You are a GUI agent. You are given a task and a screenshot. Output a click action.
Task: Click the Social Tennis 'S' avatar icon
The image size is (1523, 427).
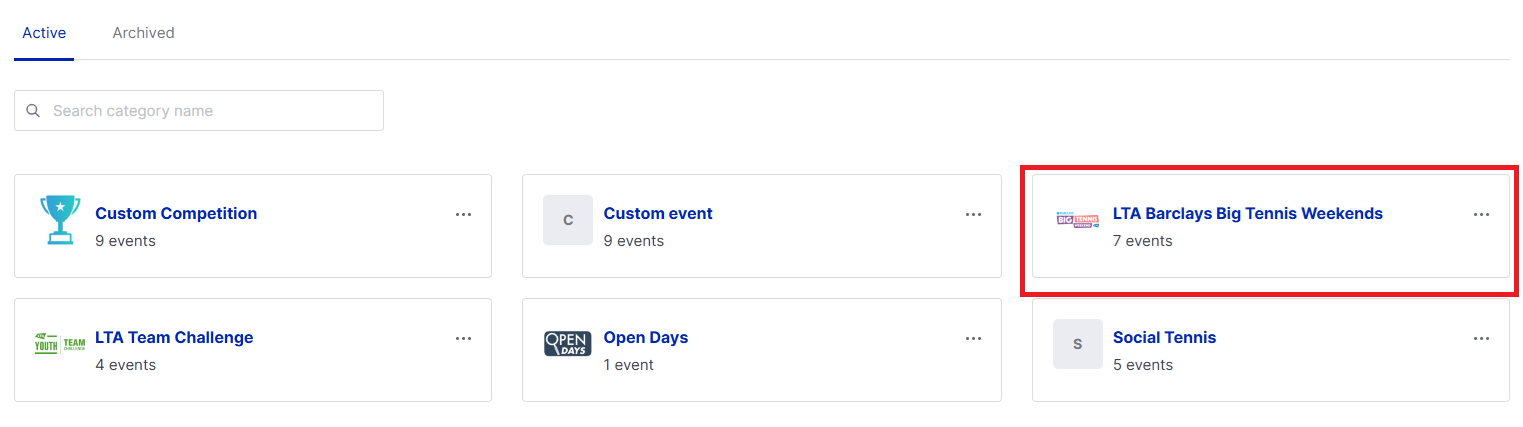click(1077, 344)
